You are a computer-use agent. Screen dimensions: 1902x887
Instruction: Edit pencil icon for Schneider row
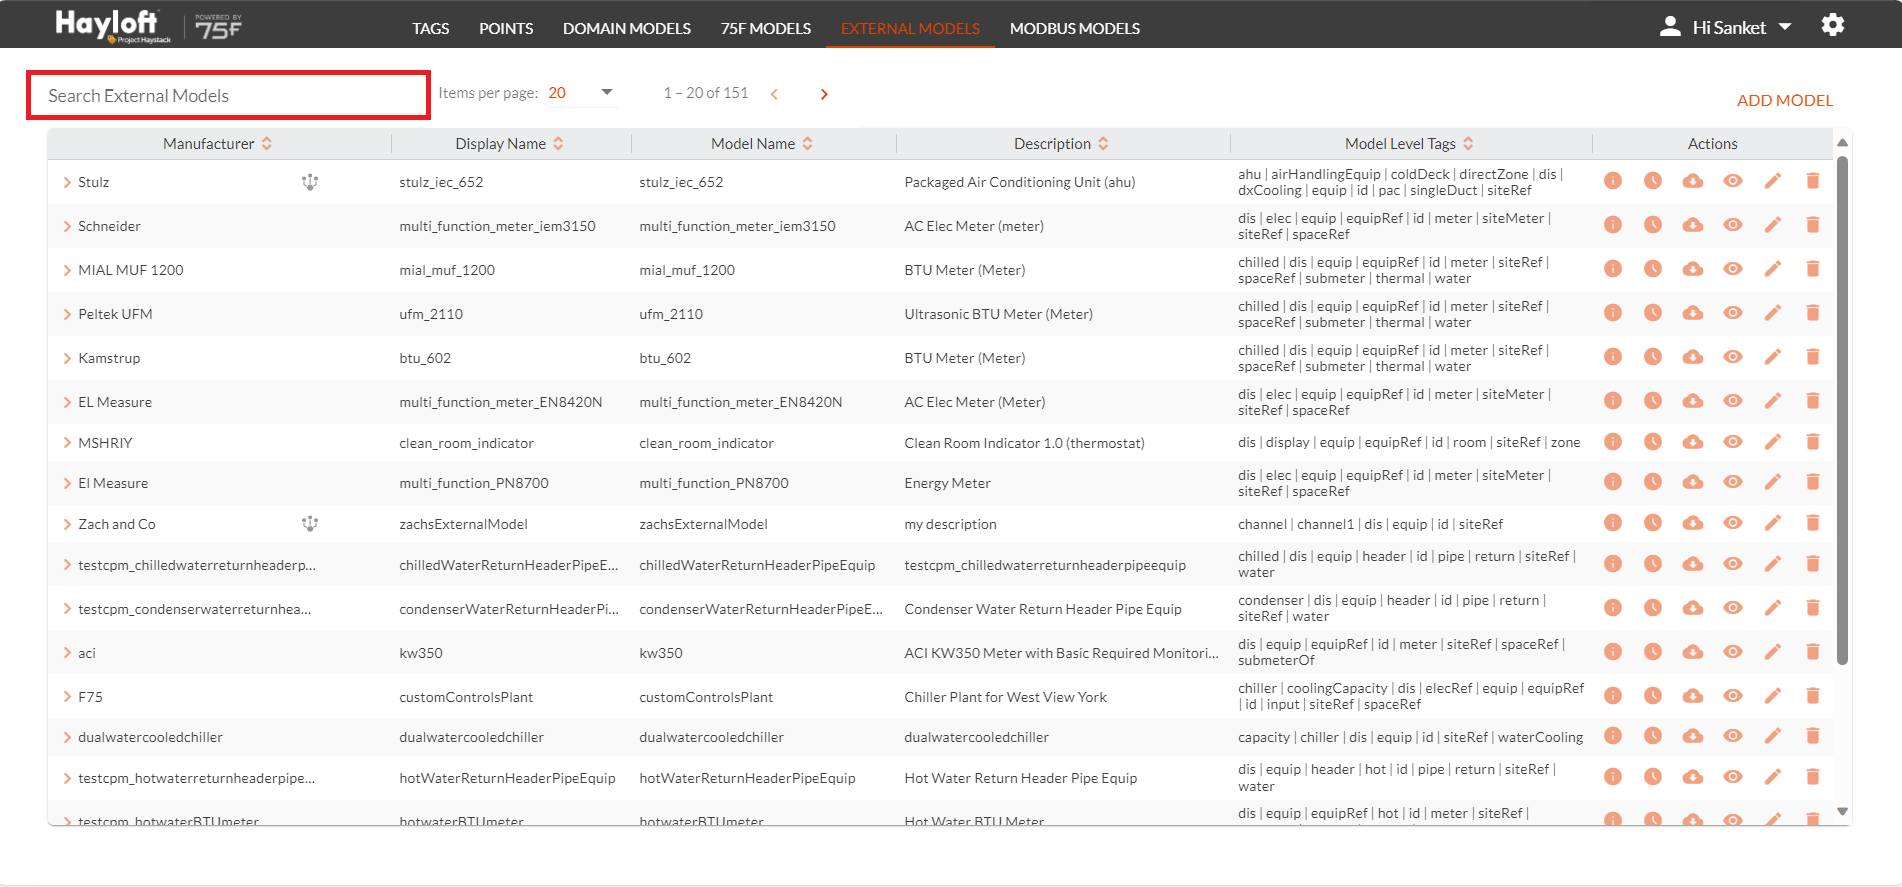point(1772,225)
